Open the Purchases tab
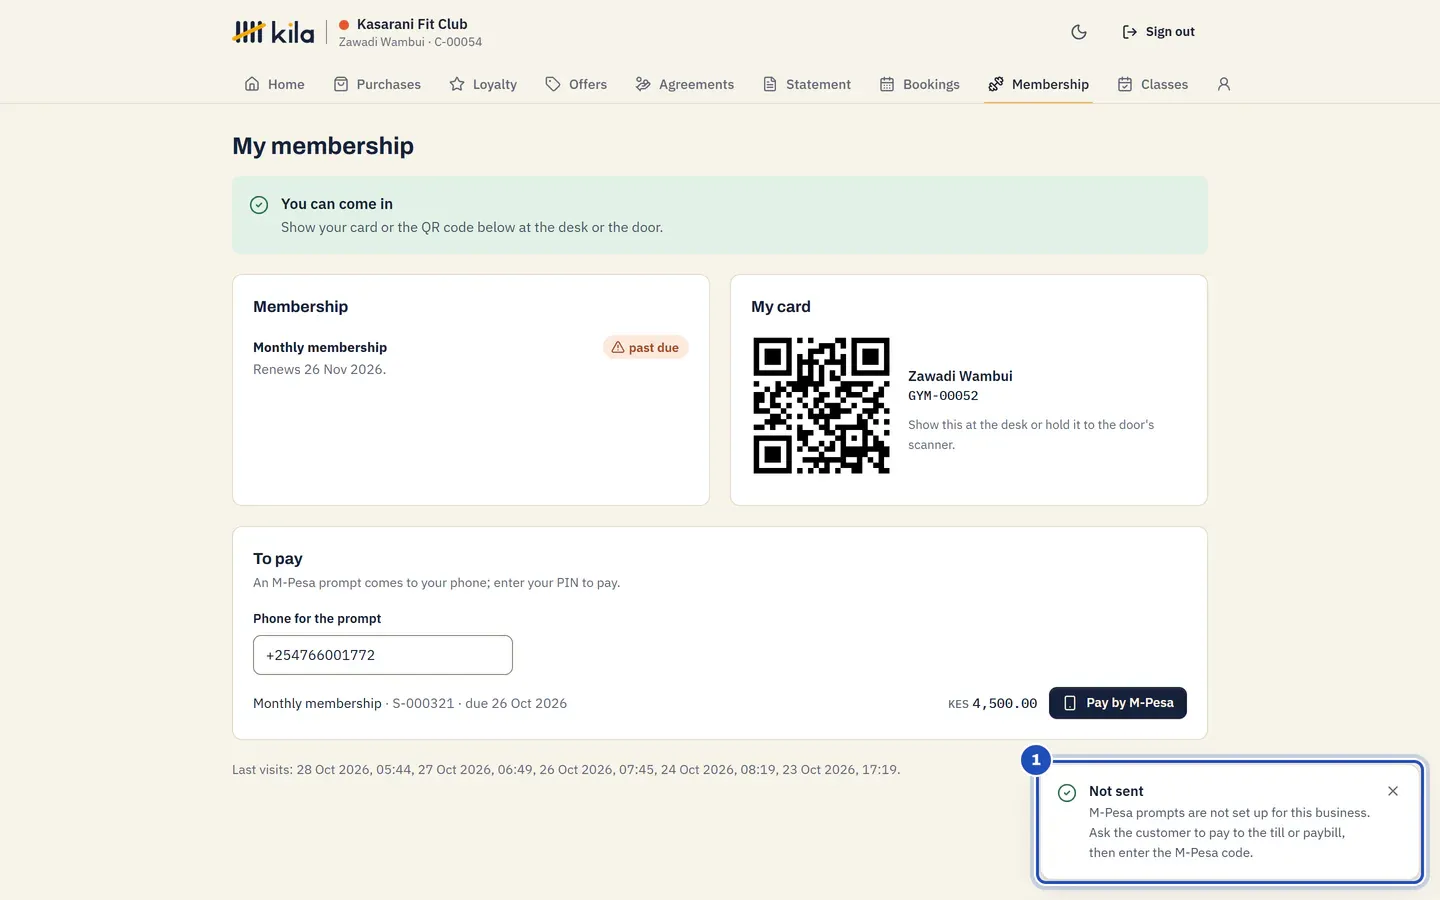1440x900 pixels. [377, 84]
